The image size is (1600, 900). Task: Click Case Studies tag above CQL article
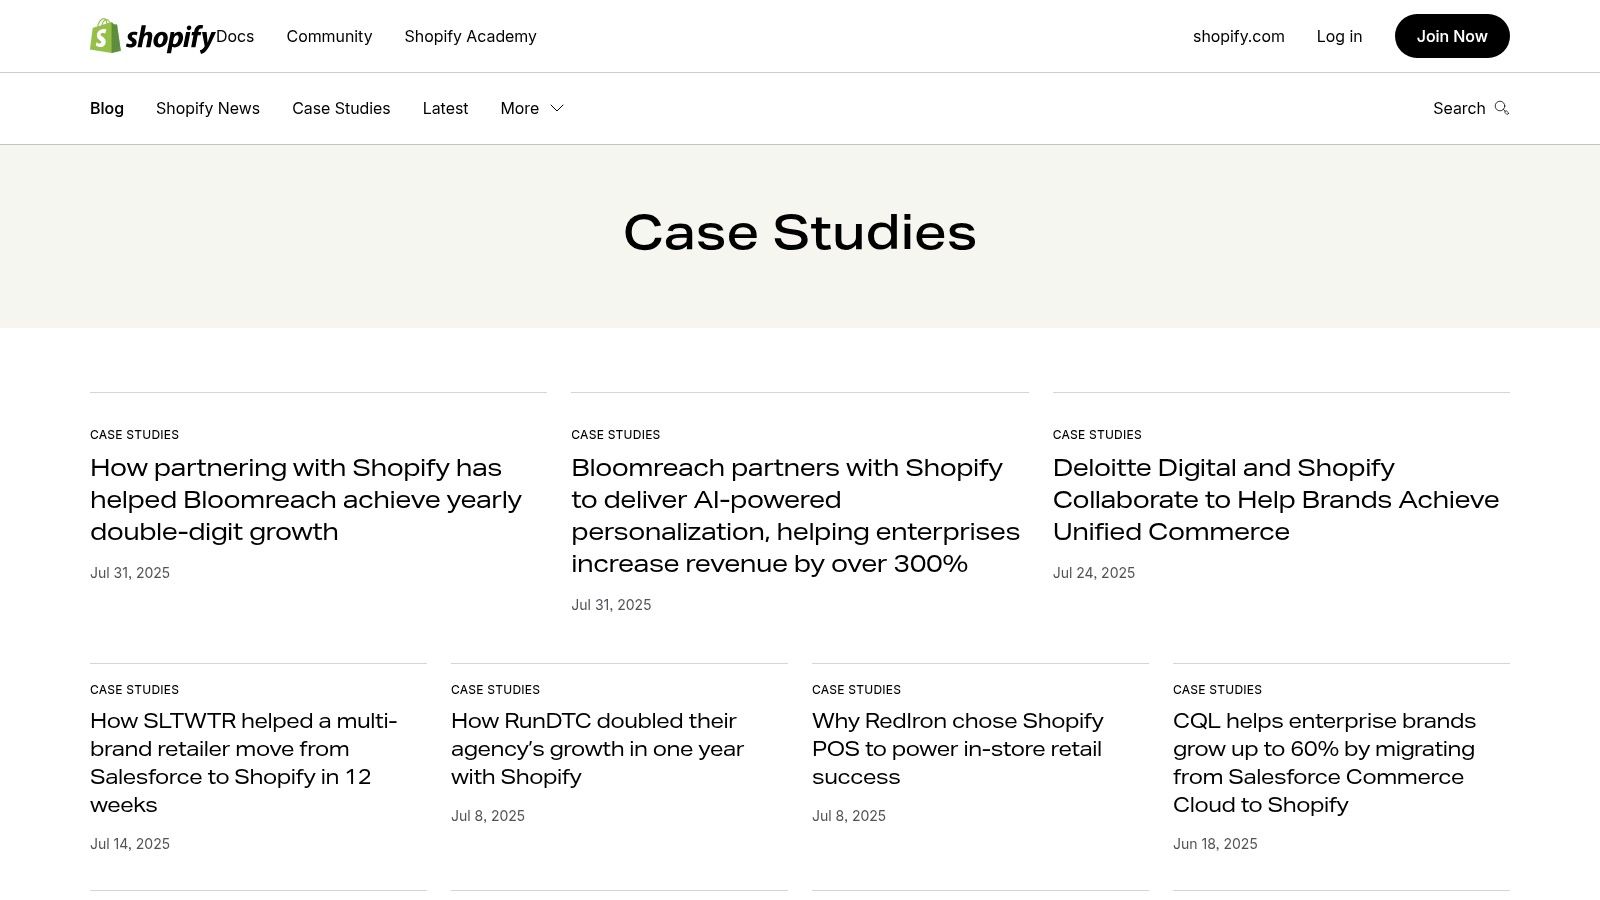1217,689
